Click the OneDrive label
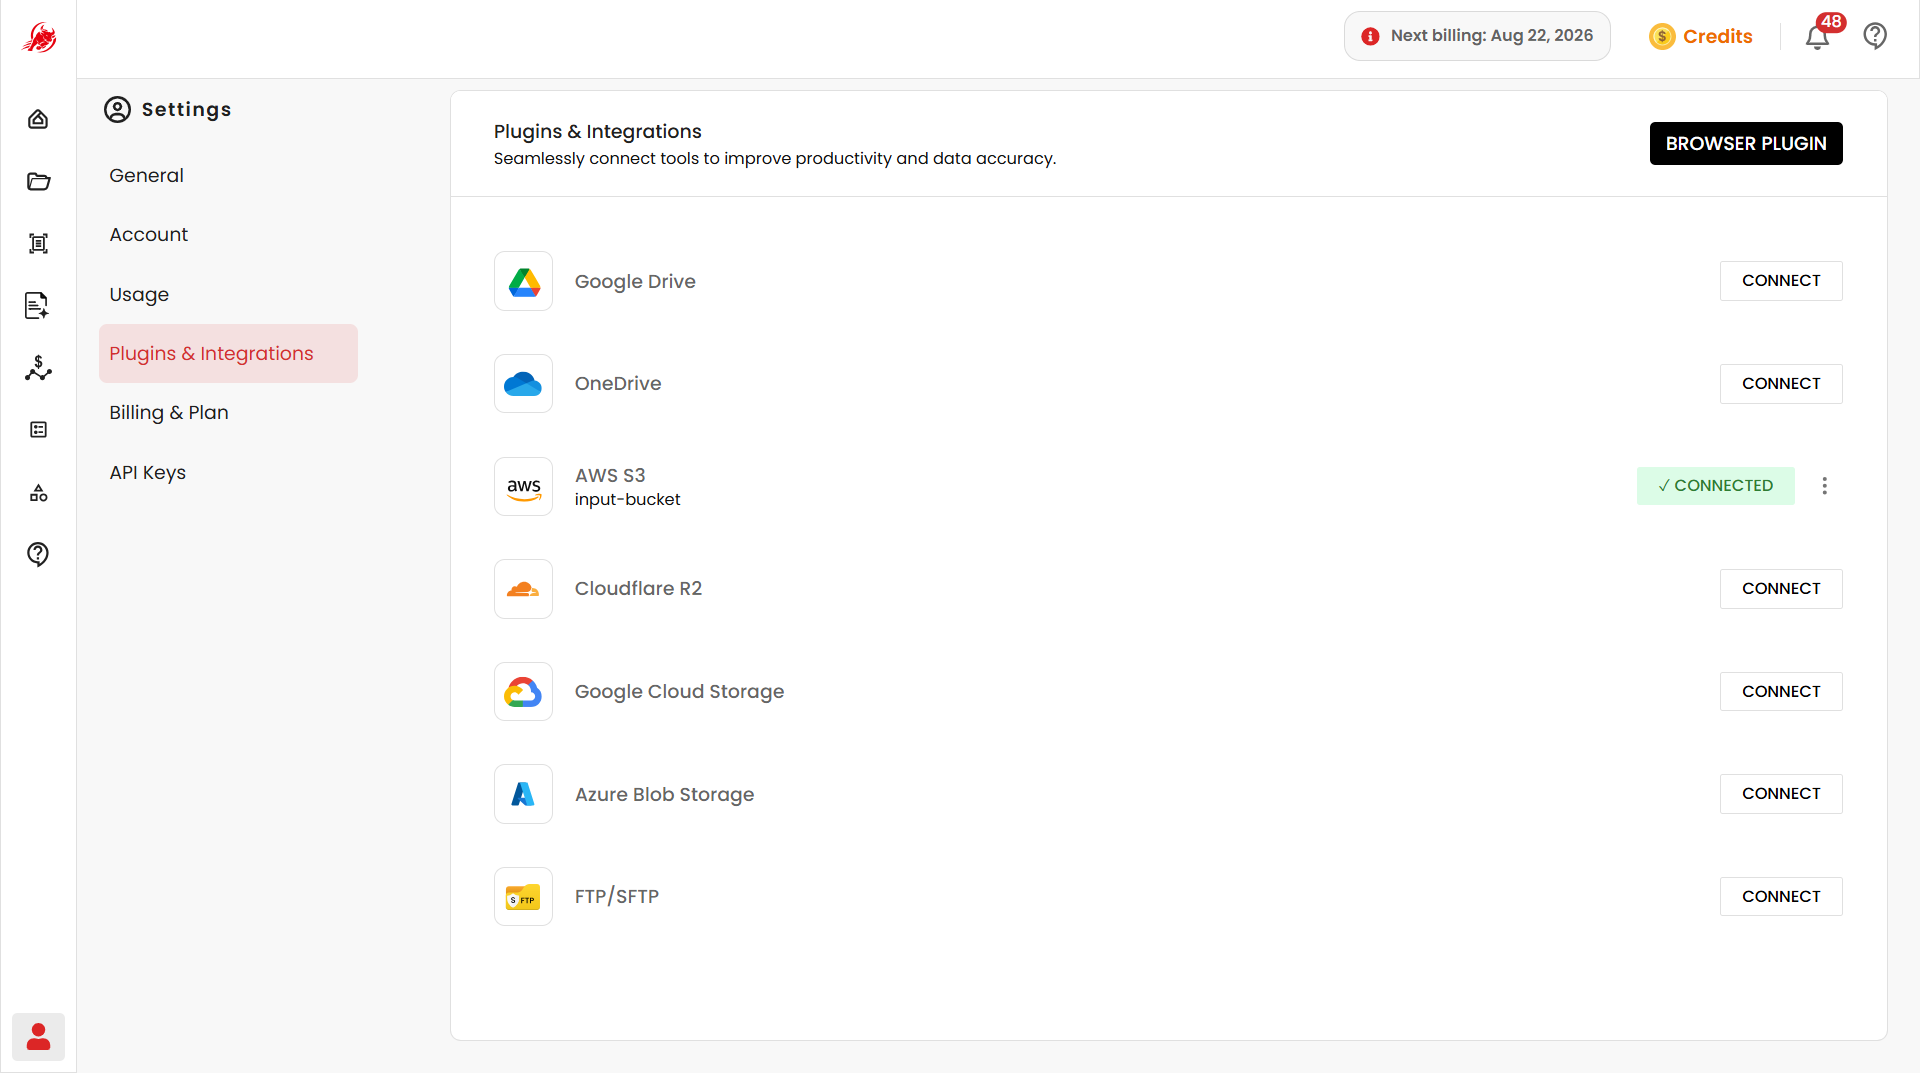Viewport: 1920px width, 1073px height. click(617, 383)
